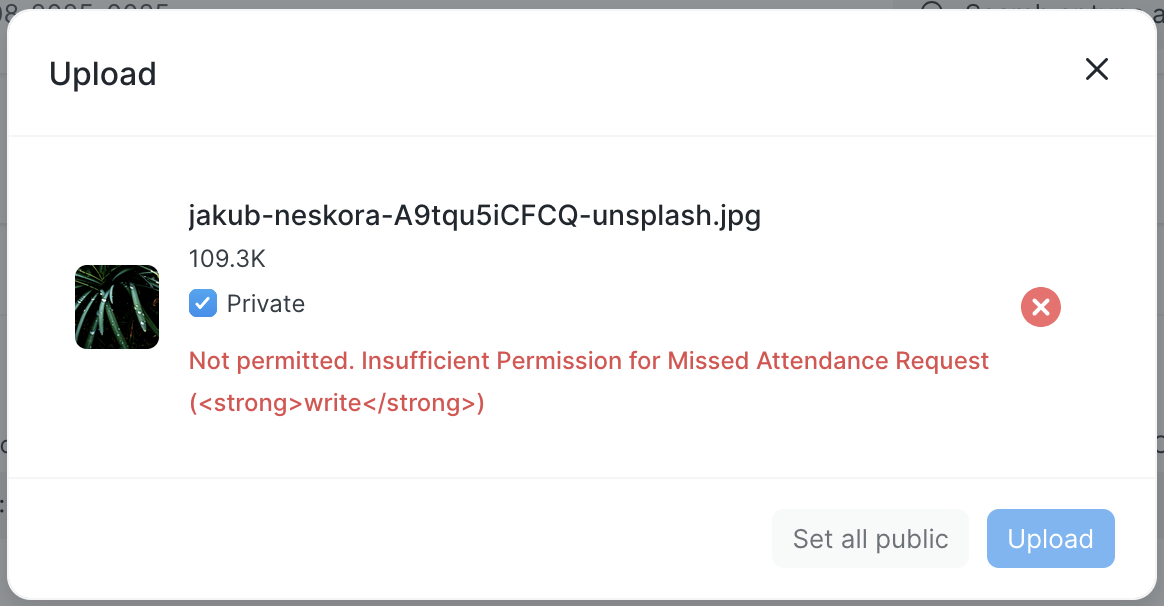The image size is (1164, 606).
Task: Click the blue Upload button
Action: (1050, 539)
